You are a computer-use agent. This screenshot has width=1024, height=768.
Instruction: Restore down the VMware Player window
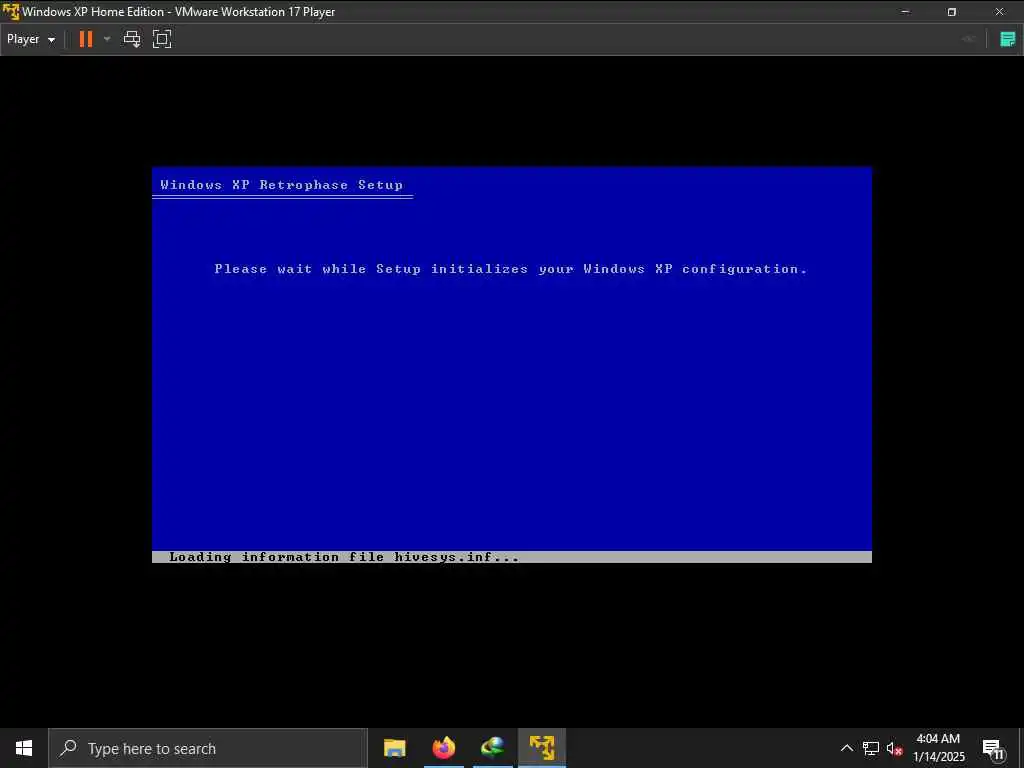952,12
